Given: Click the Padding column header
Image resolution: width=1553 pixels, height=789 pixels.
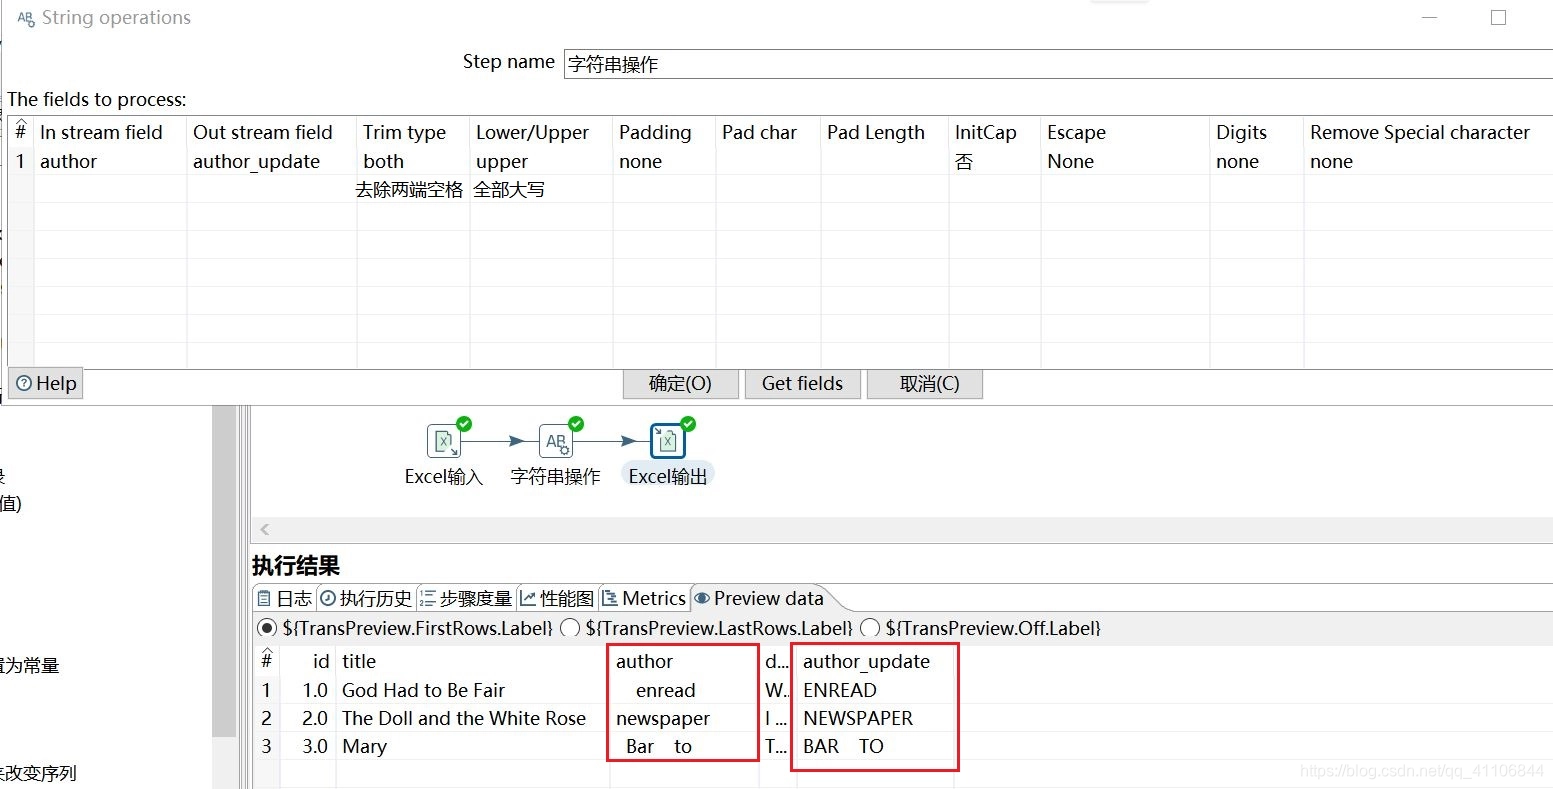Looking at the screenshot, I should coord(664,132).
